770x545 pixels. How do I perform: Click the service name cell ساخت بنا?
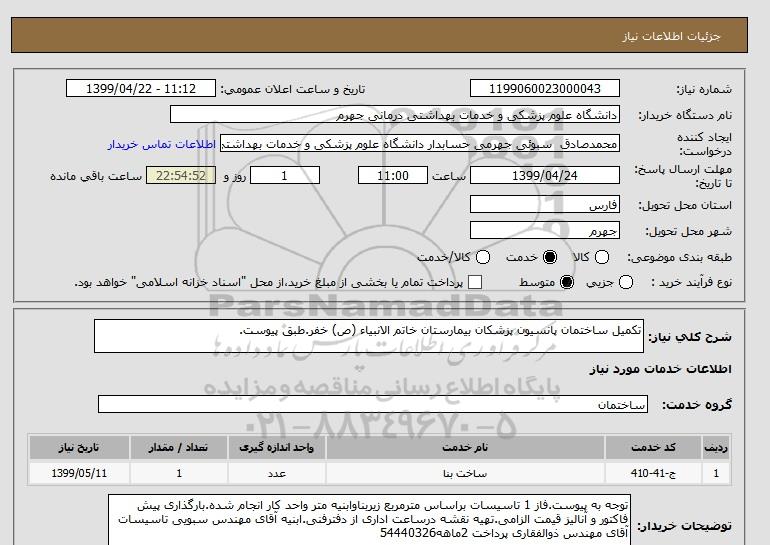pyautogui.click(x=465, y=473)
